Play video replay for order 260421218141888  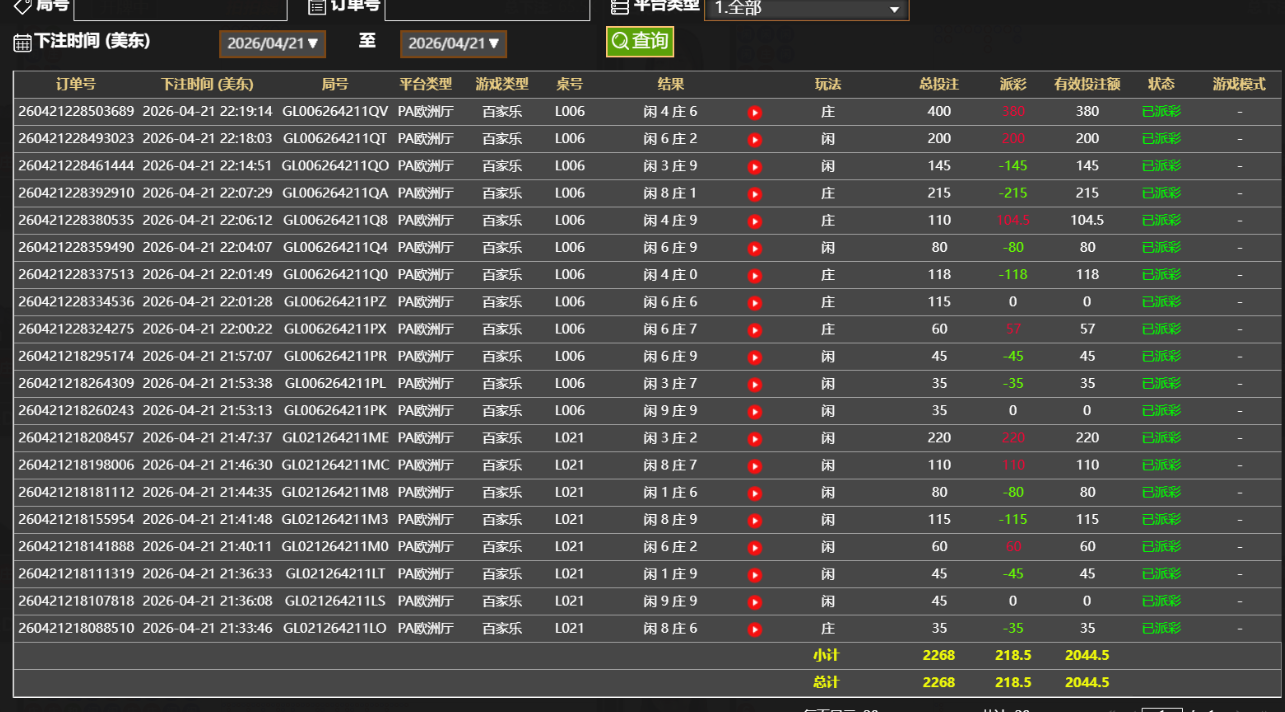click(755, 547)
